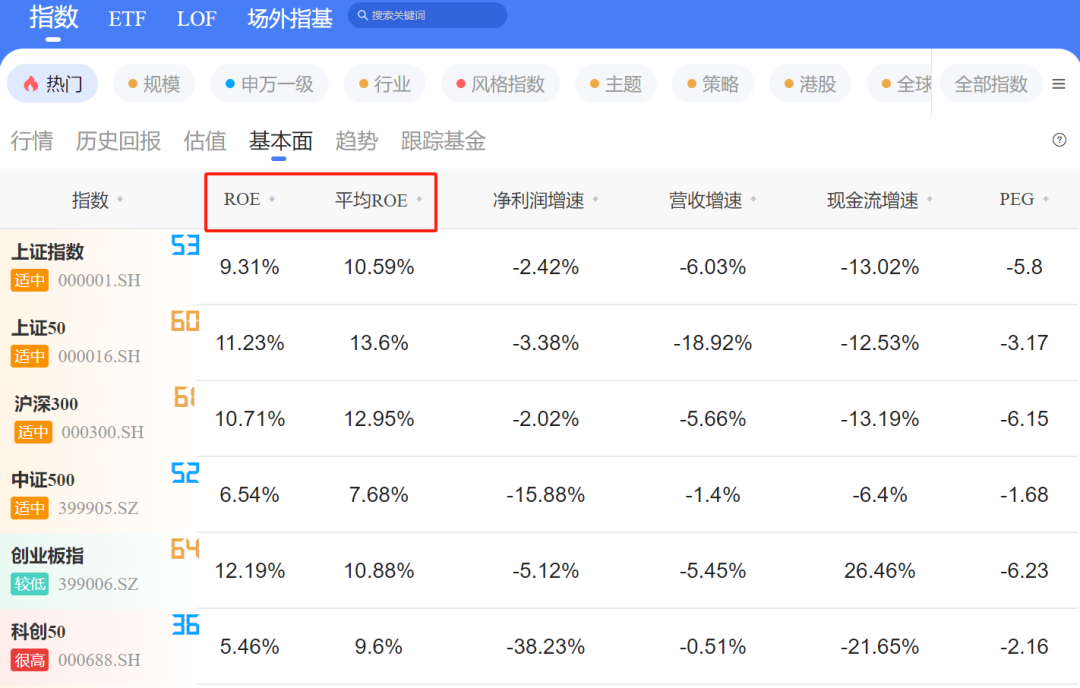
Task: Open the 基本面 sub-tab
Action: click(x=280, y=140)
